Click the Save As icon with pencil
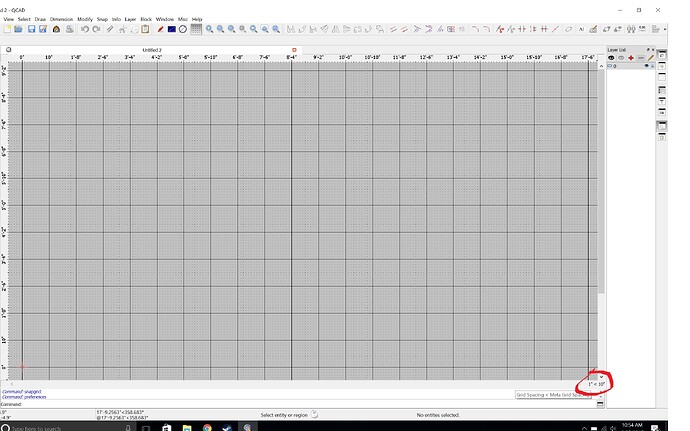 pos(43,29)
